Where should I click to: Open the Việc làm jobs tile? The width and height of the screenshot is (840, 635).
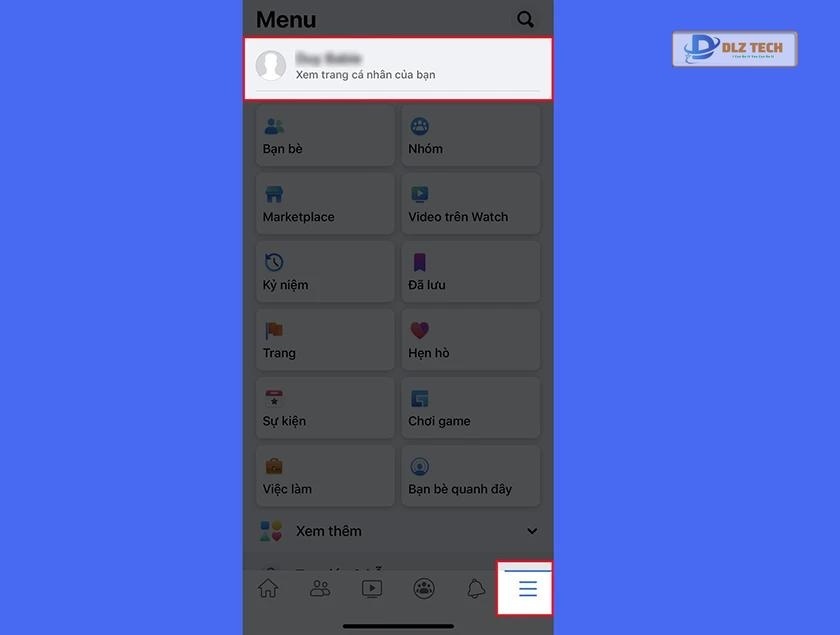point(325,477)
